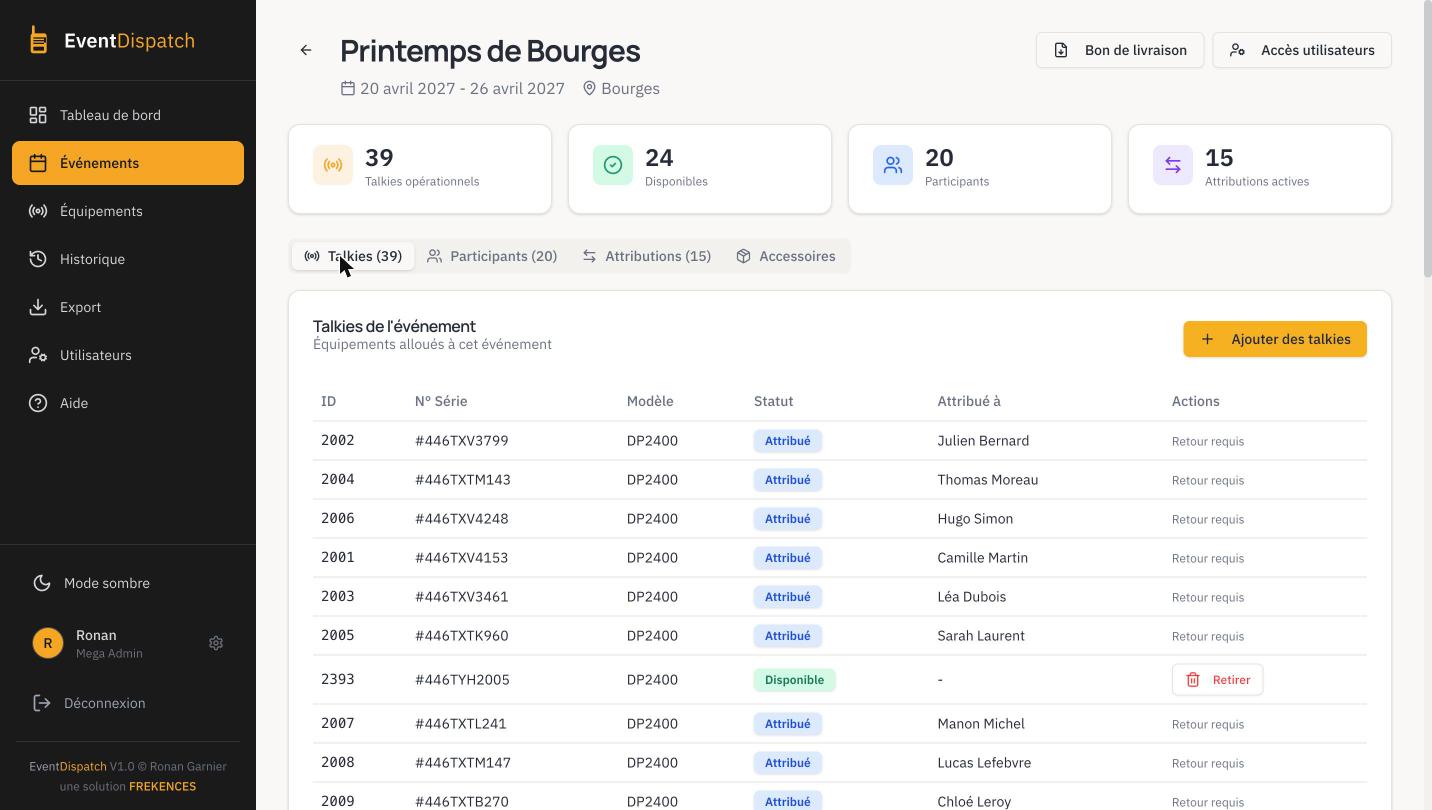
Task: Open Aide help page in sidebar
Action: tap(128, 403)
